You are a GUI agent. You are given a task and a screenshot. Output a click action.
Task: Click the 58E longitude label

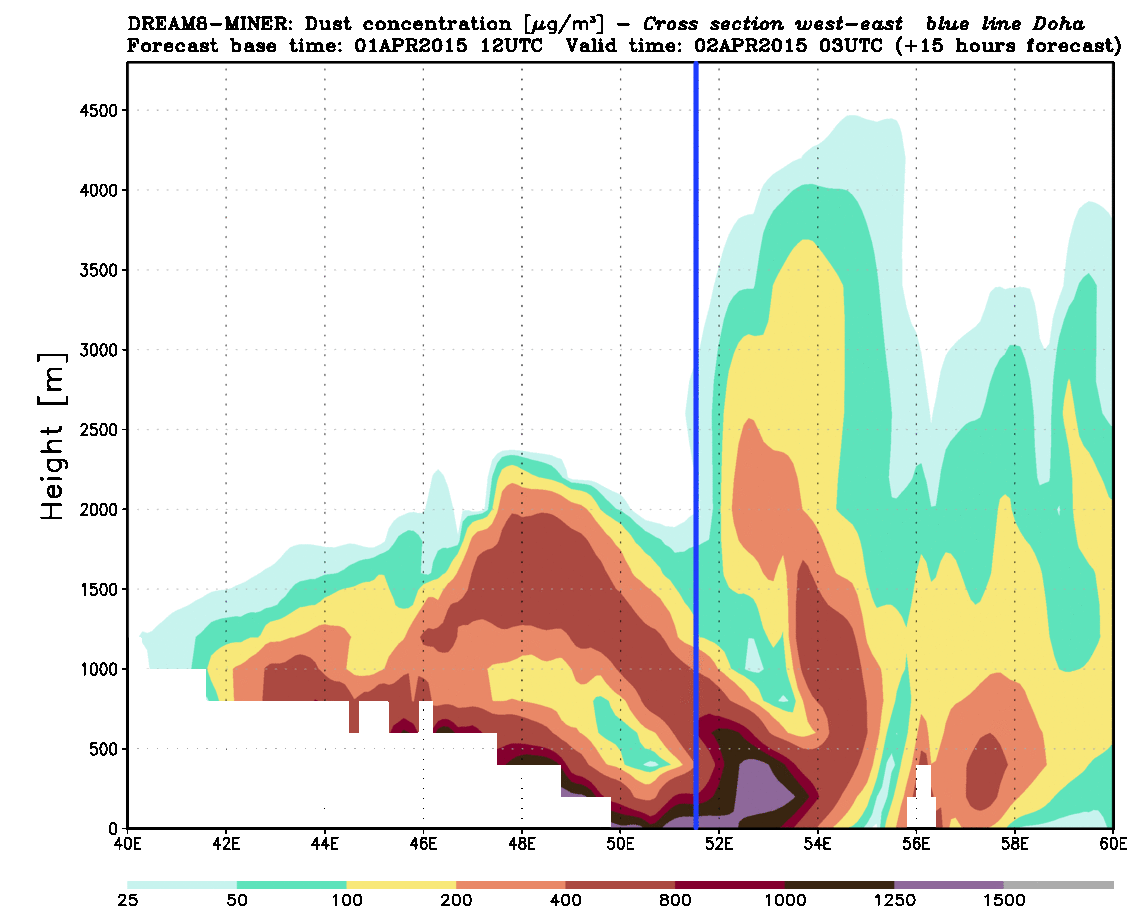tap(1015, 844)
